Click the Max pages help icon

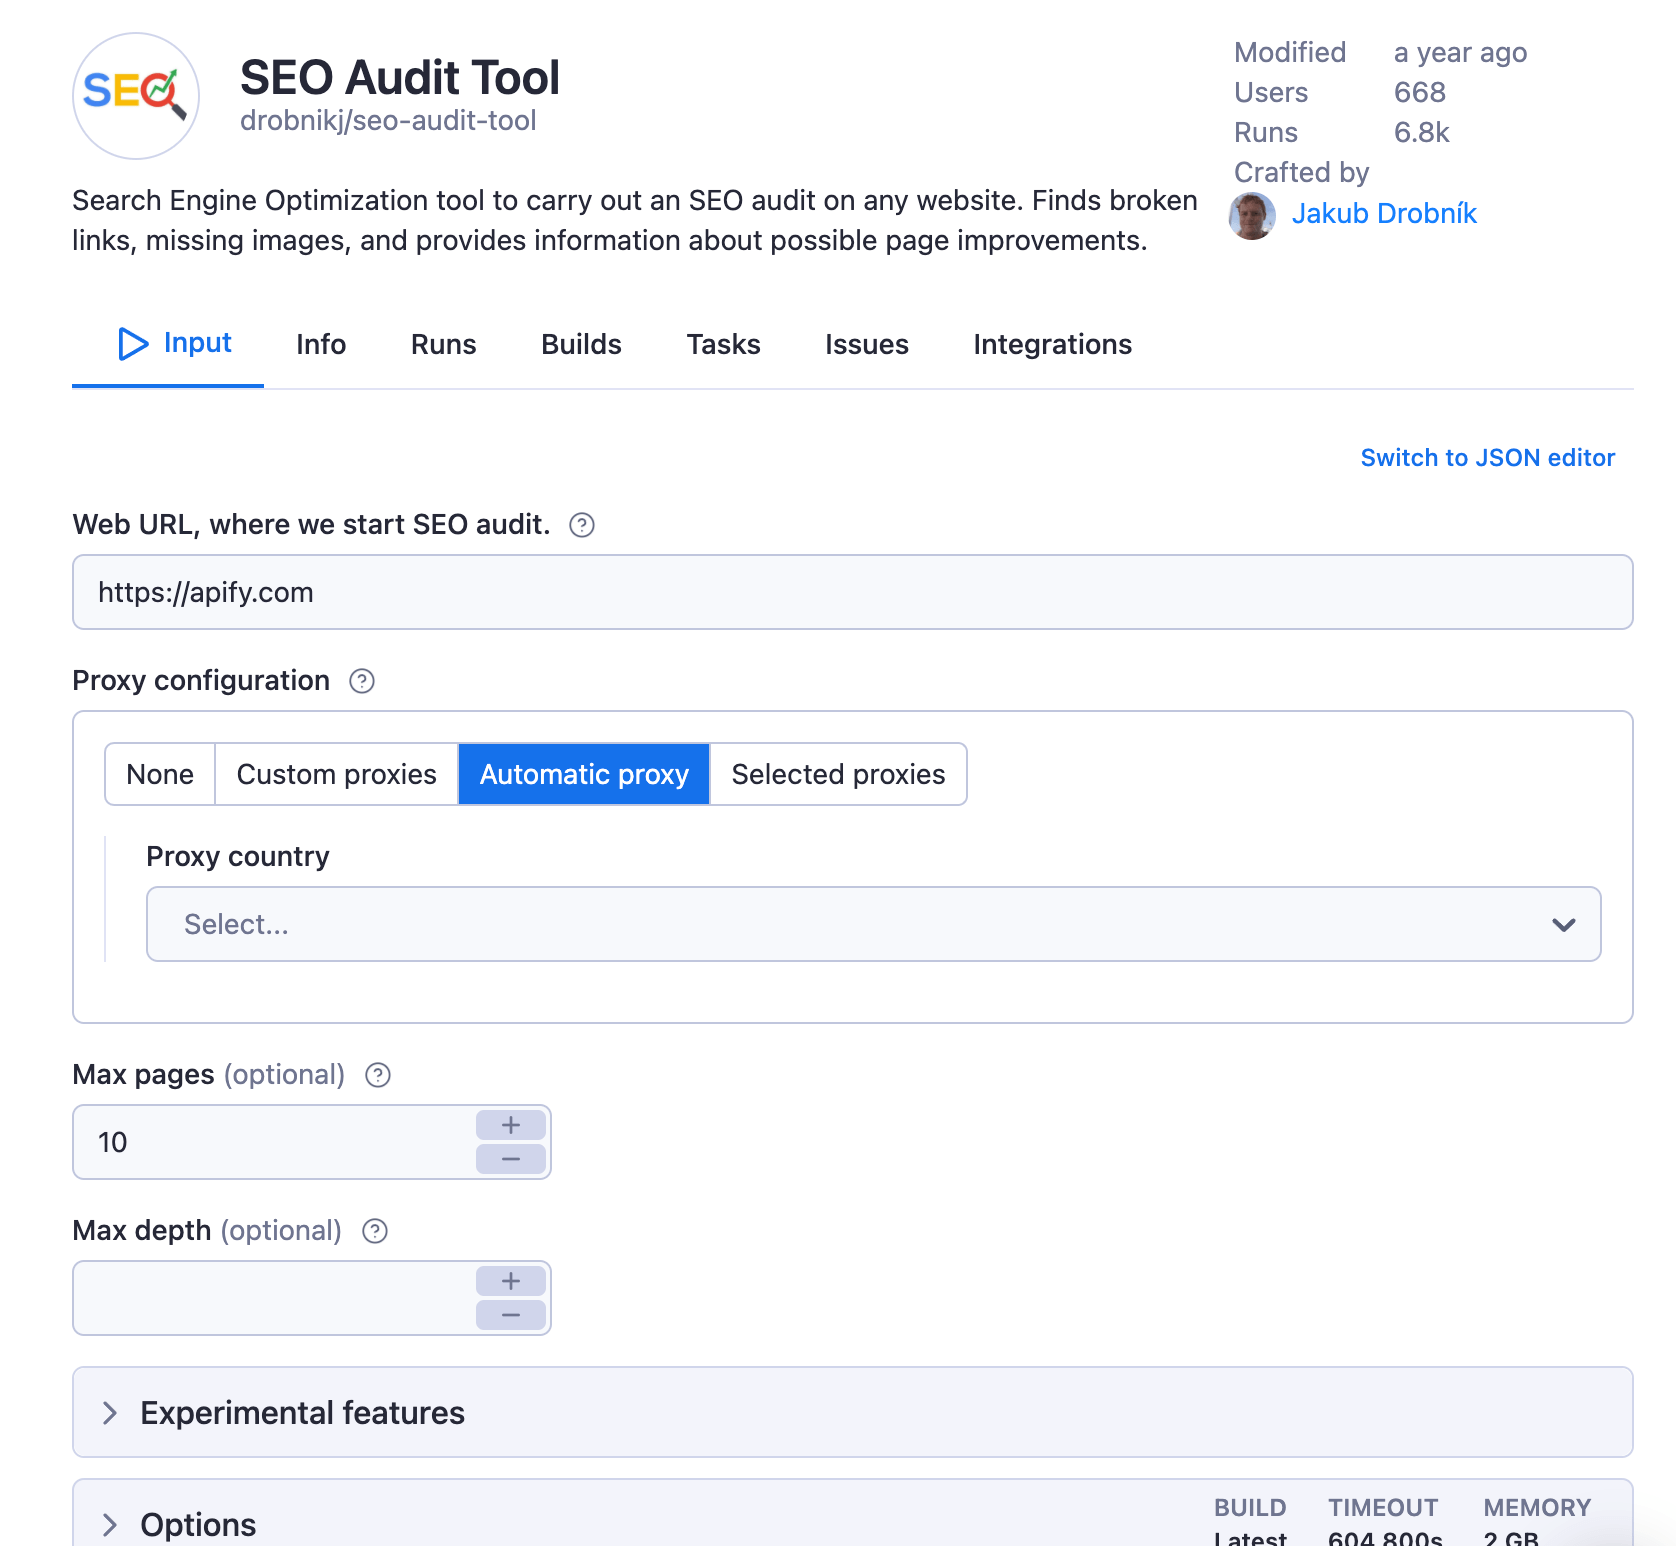[x=378, y=1075]
